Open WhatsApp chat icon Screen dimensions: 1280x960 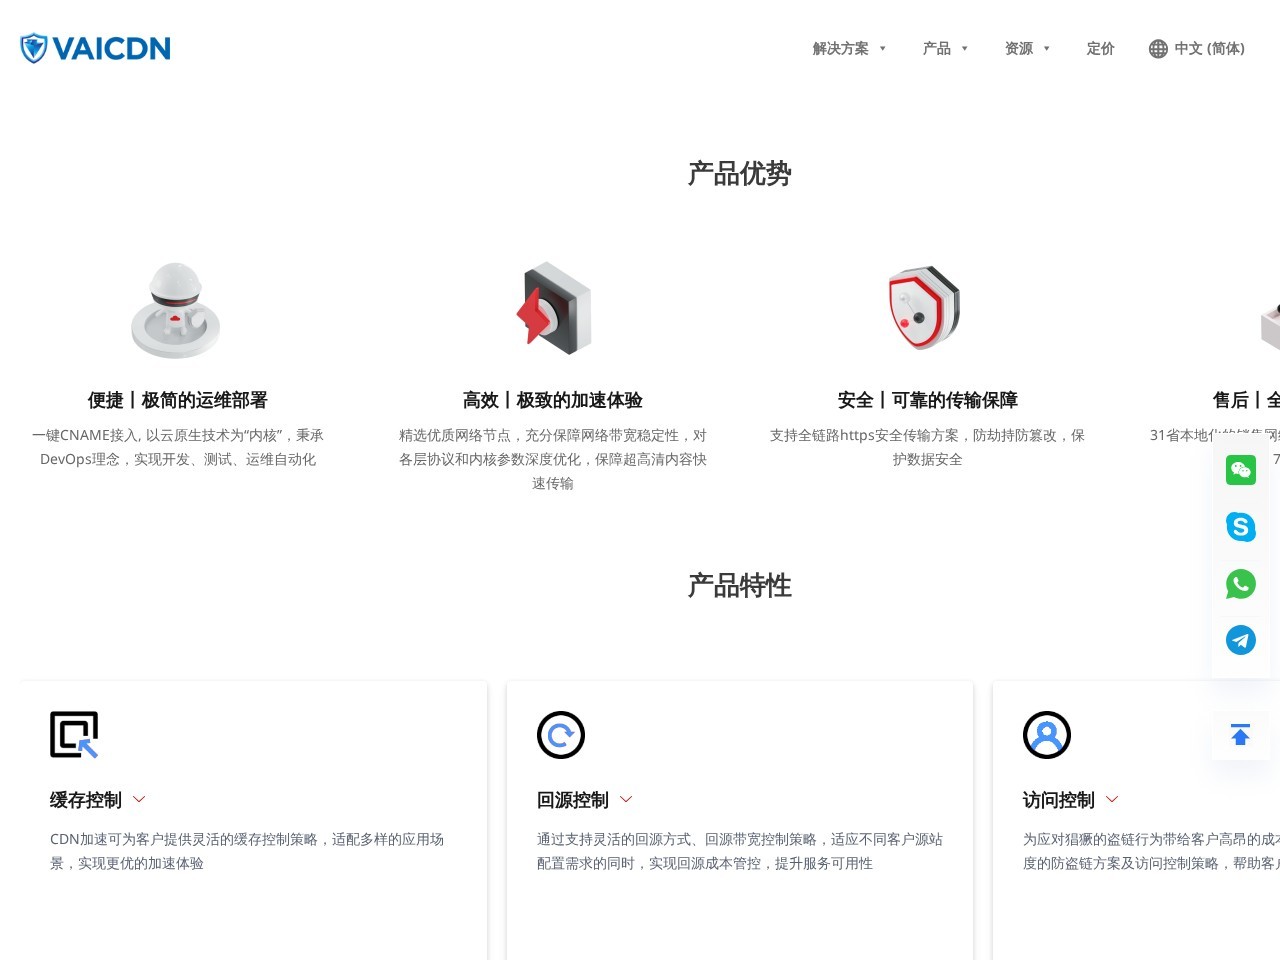1241,584
